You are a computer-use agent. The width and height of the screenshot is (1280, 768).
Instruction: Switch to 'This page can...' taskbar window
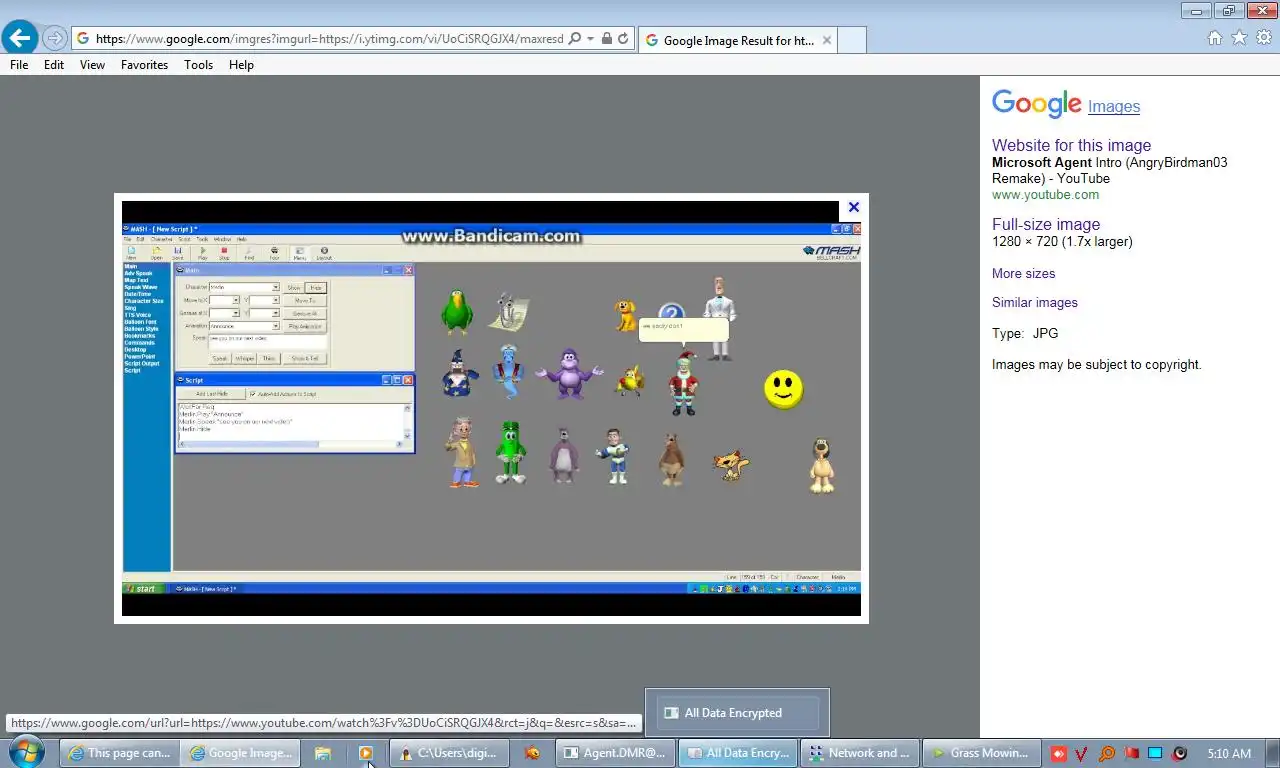pyautogui.click(x=118, y=753)
